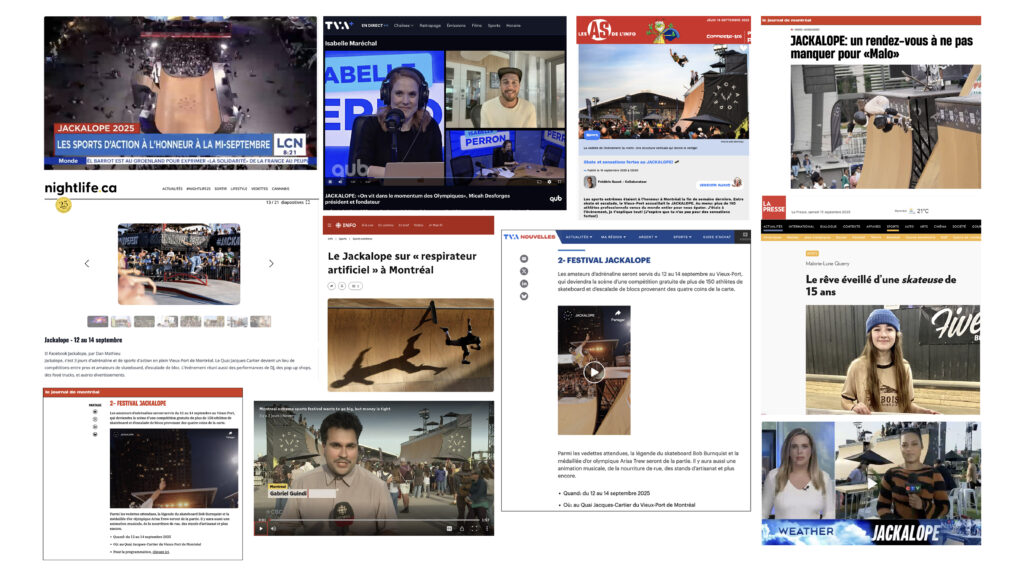Select first thumbnail in nightlife.ca slideshow strip
This screenshot has width=1024, height=576.
pos(97,322)
